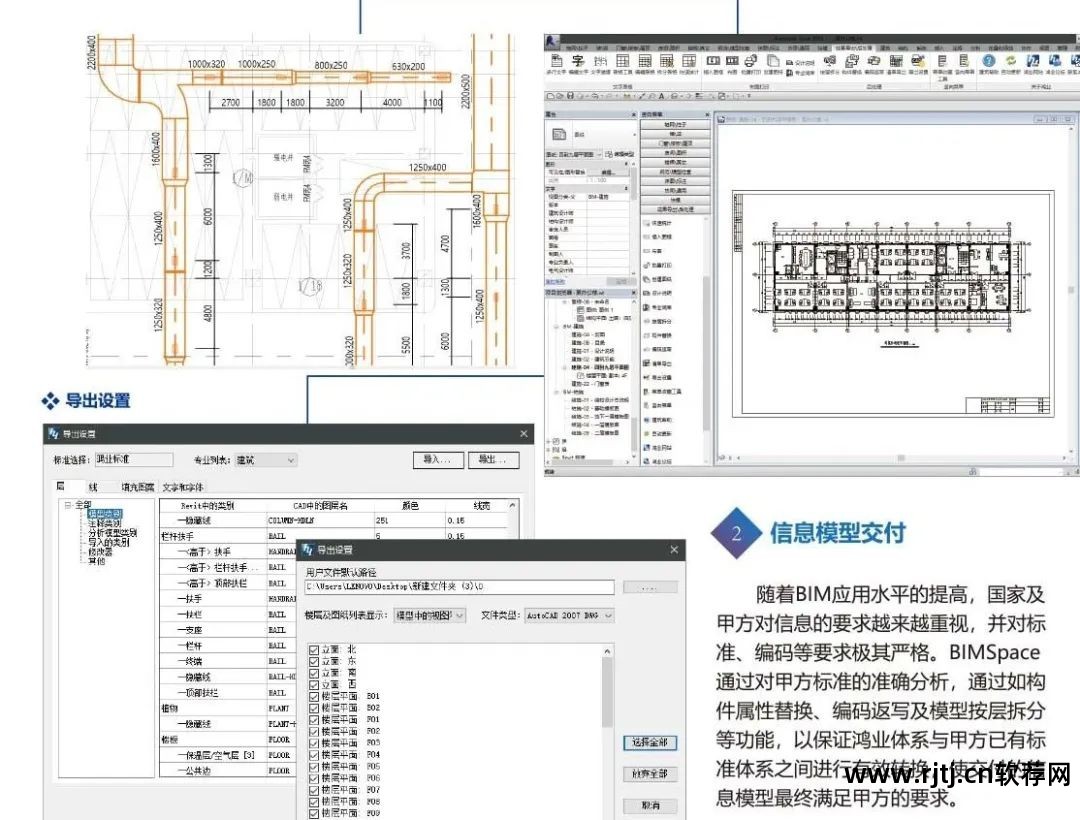Click the 选择全部 button
This screenshot has width=1080, height=820.
[x=650, y=742]
